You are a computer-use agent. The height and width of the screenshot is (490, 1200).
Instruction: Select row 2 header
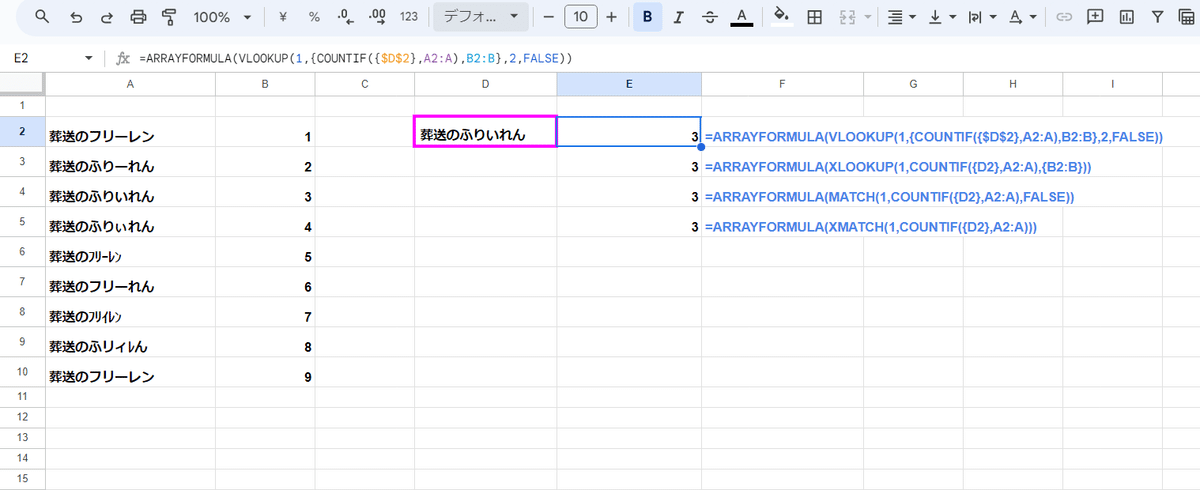tap(22, 132)
